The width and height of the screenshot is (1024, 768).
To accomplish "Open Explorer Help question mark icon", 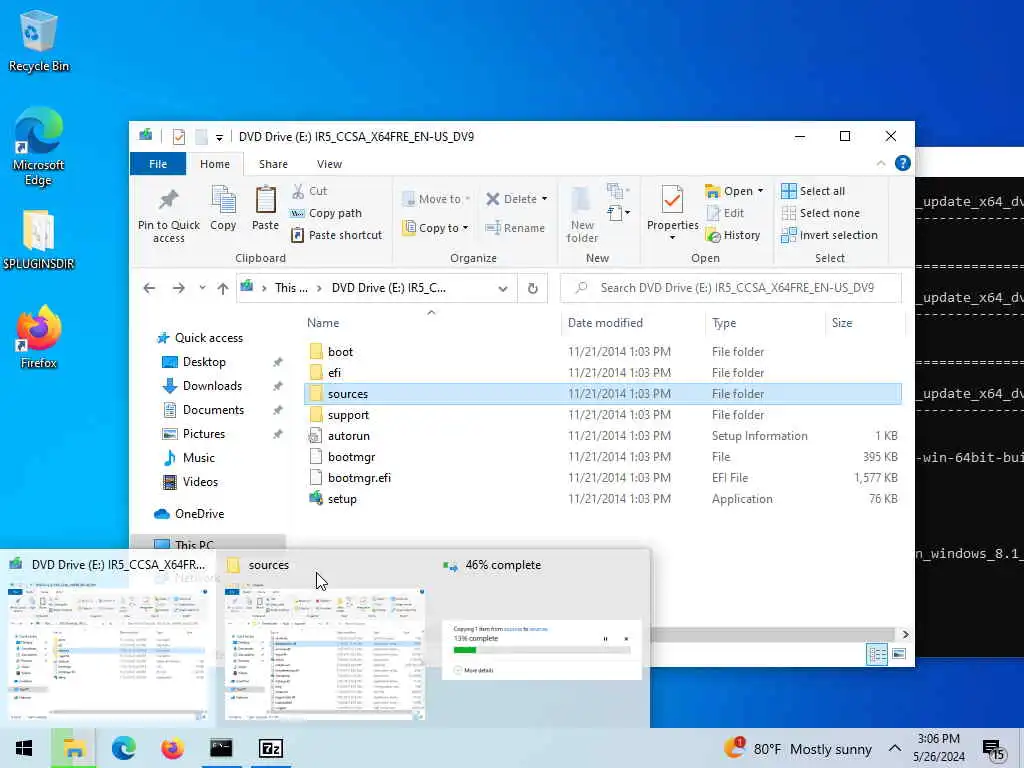I will pos(903,163).
